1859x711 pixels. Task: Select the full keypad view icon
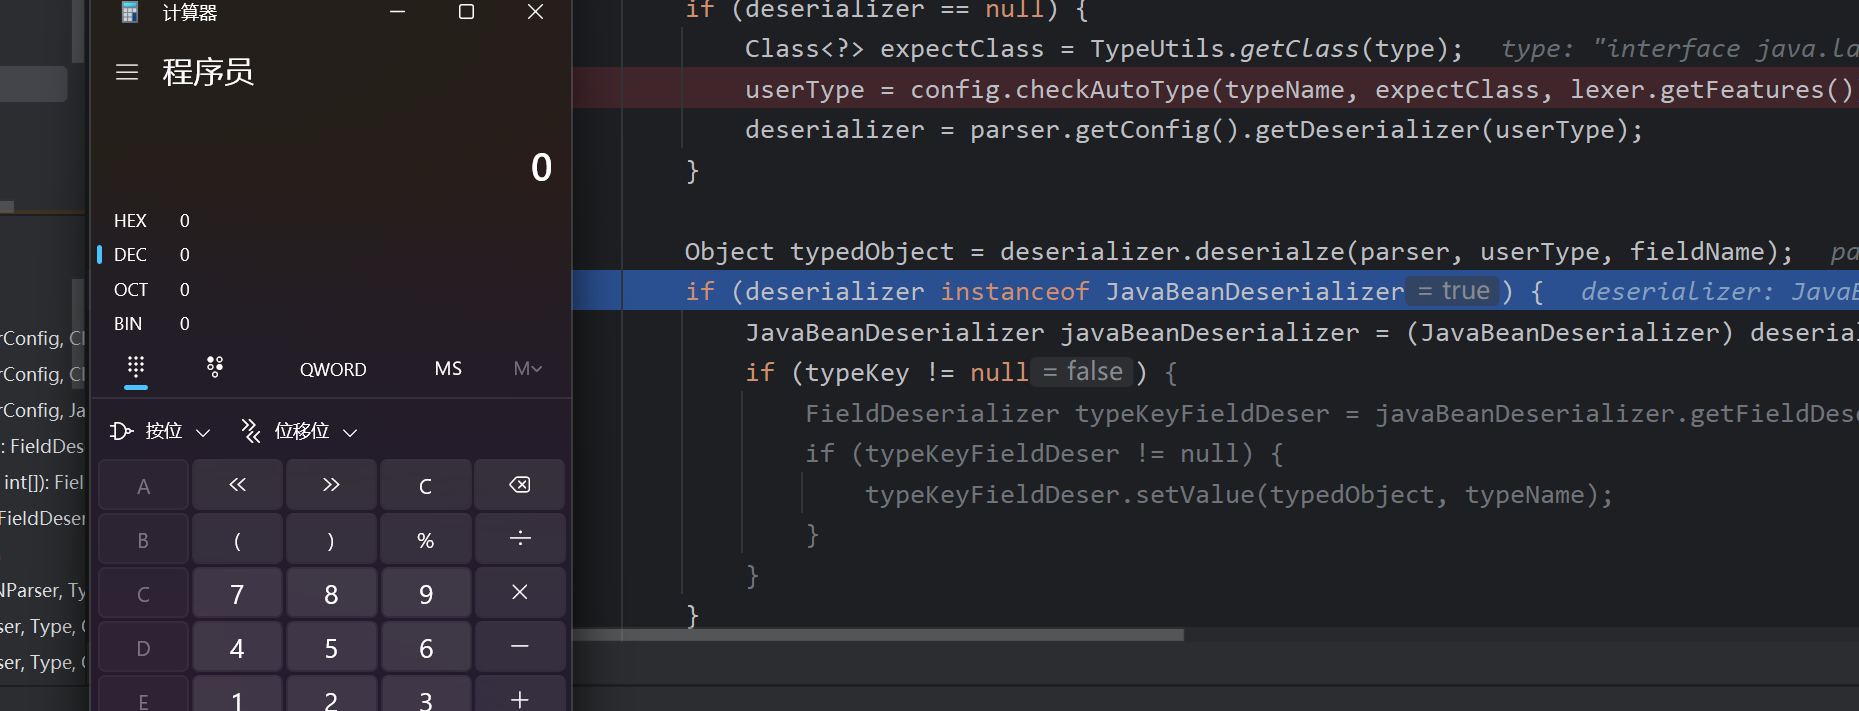[x=136, y=367]
